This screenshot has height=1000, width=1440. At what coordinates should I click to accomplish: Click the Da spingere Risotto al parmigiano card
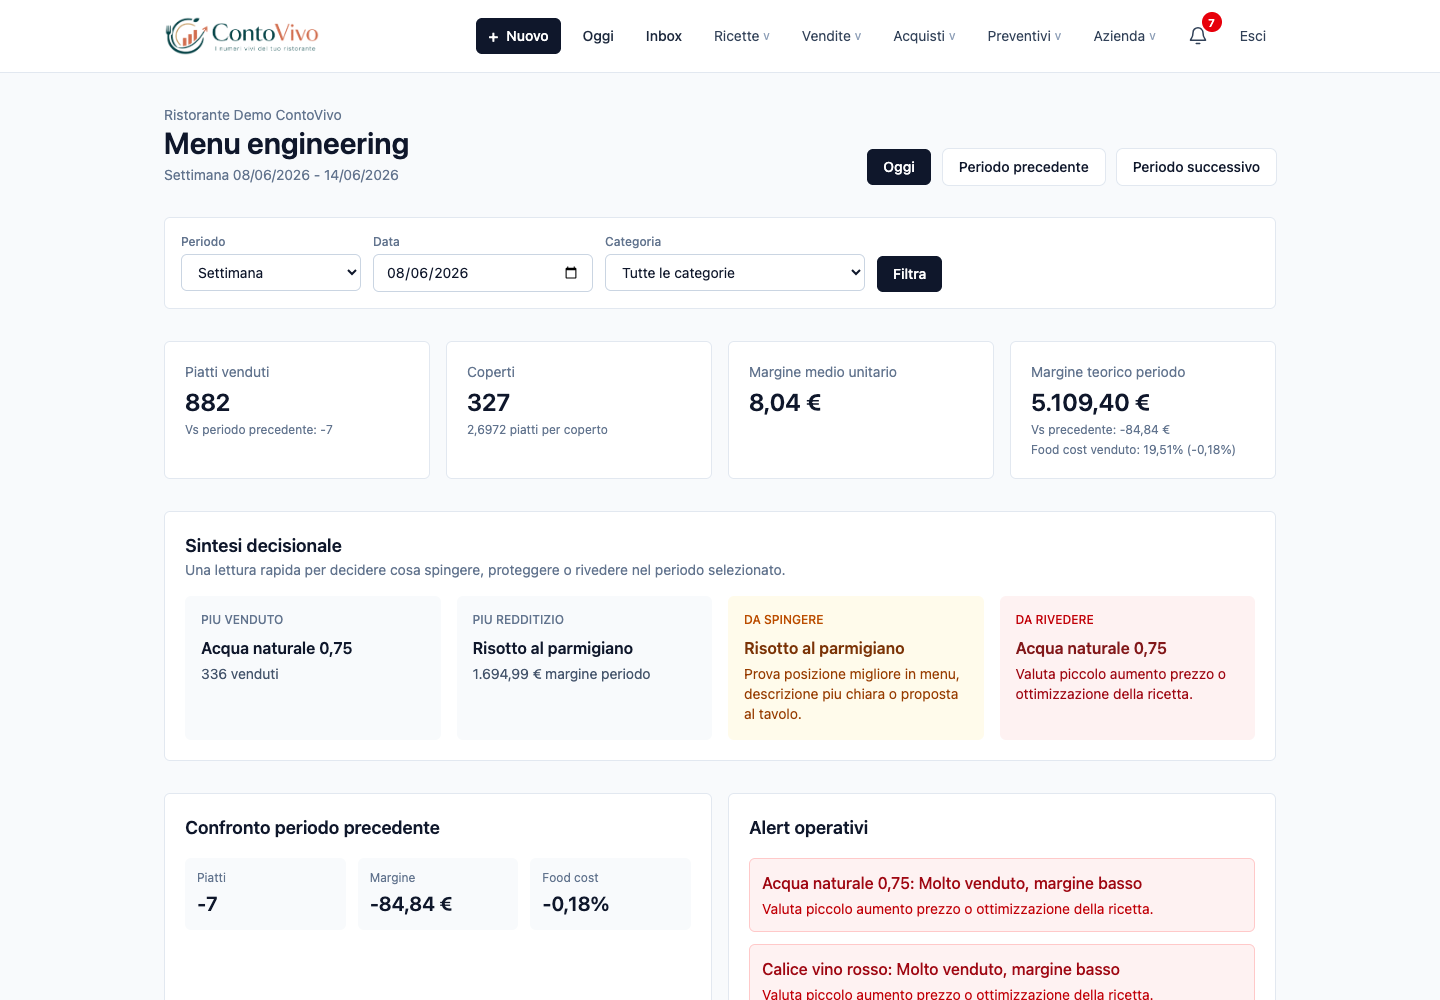856,668
